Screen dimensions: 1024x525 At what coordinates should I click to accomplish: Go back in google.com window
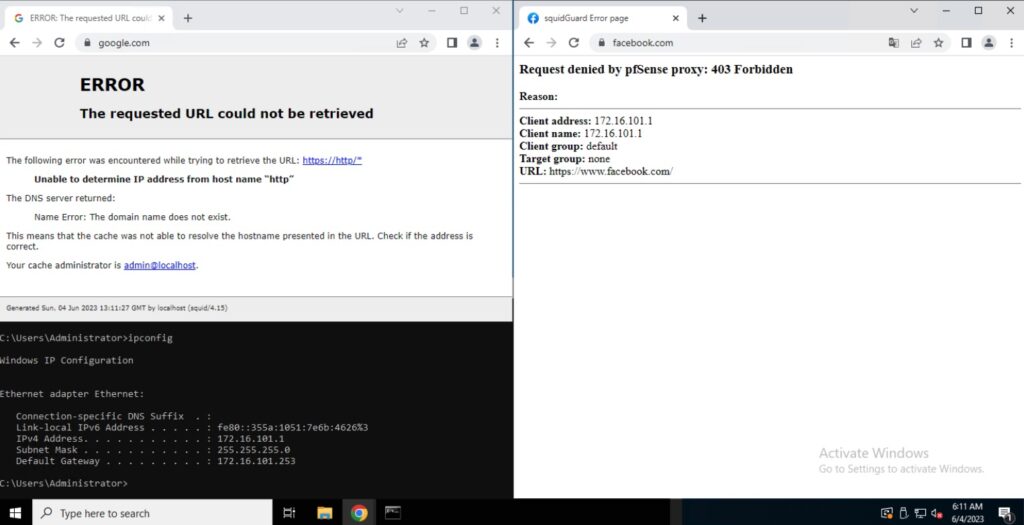coord(14,42)
